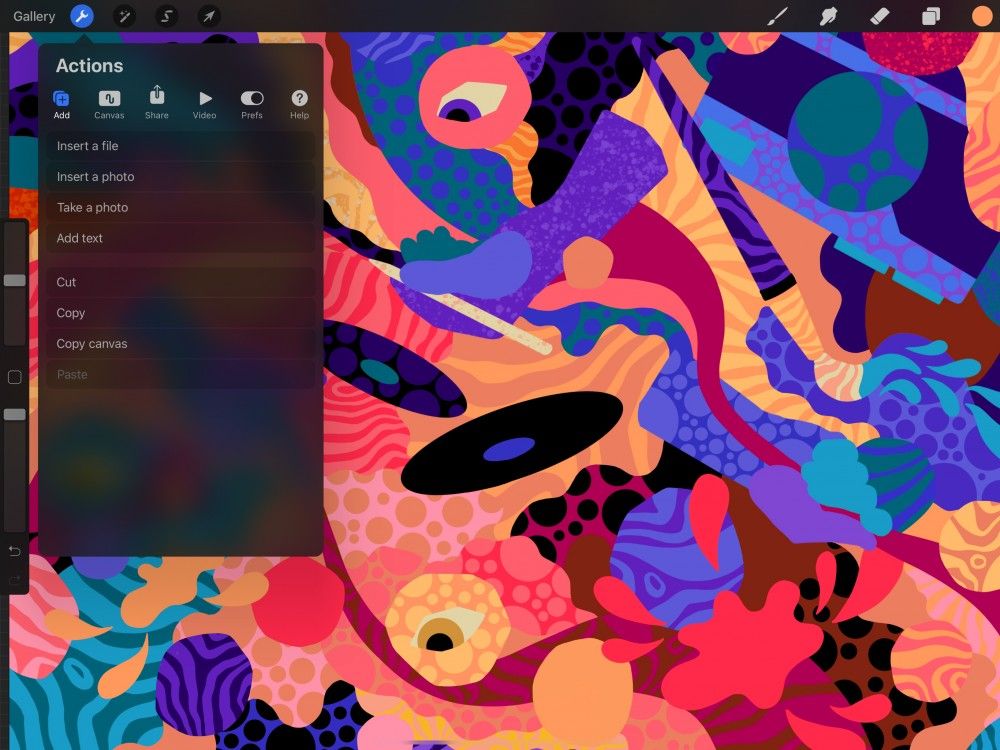Open the Share tab

(x=156, y=103)
